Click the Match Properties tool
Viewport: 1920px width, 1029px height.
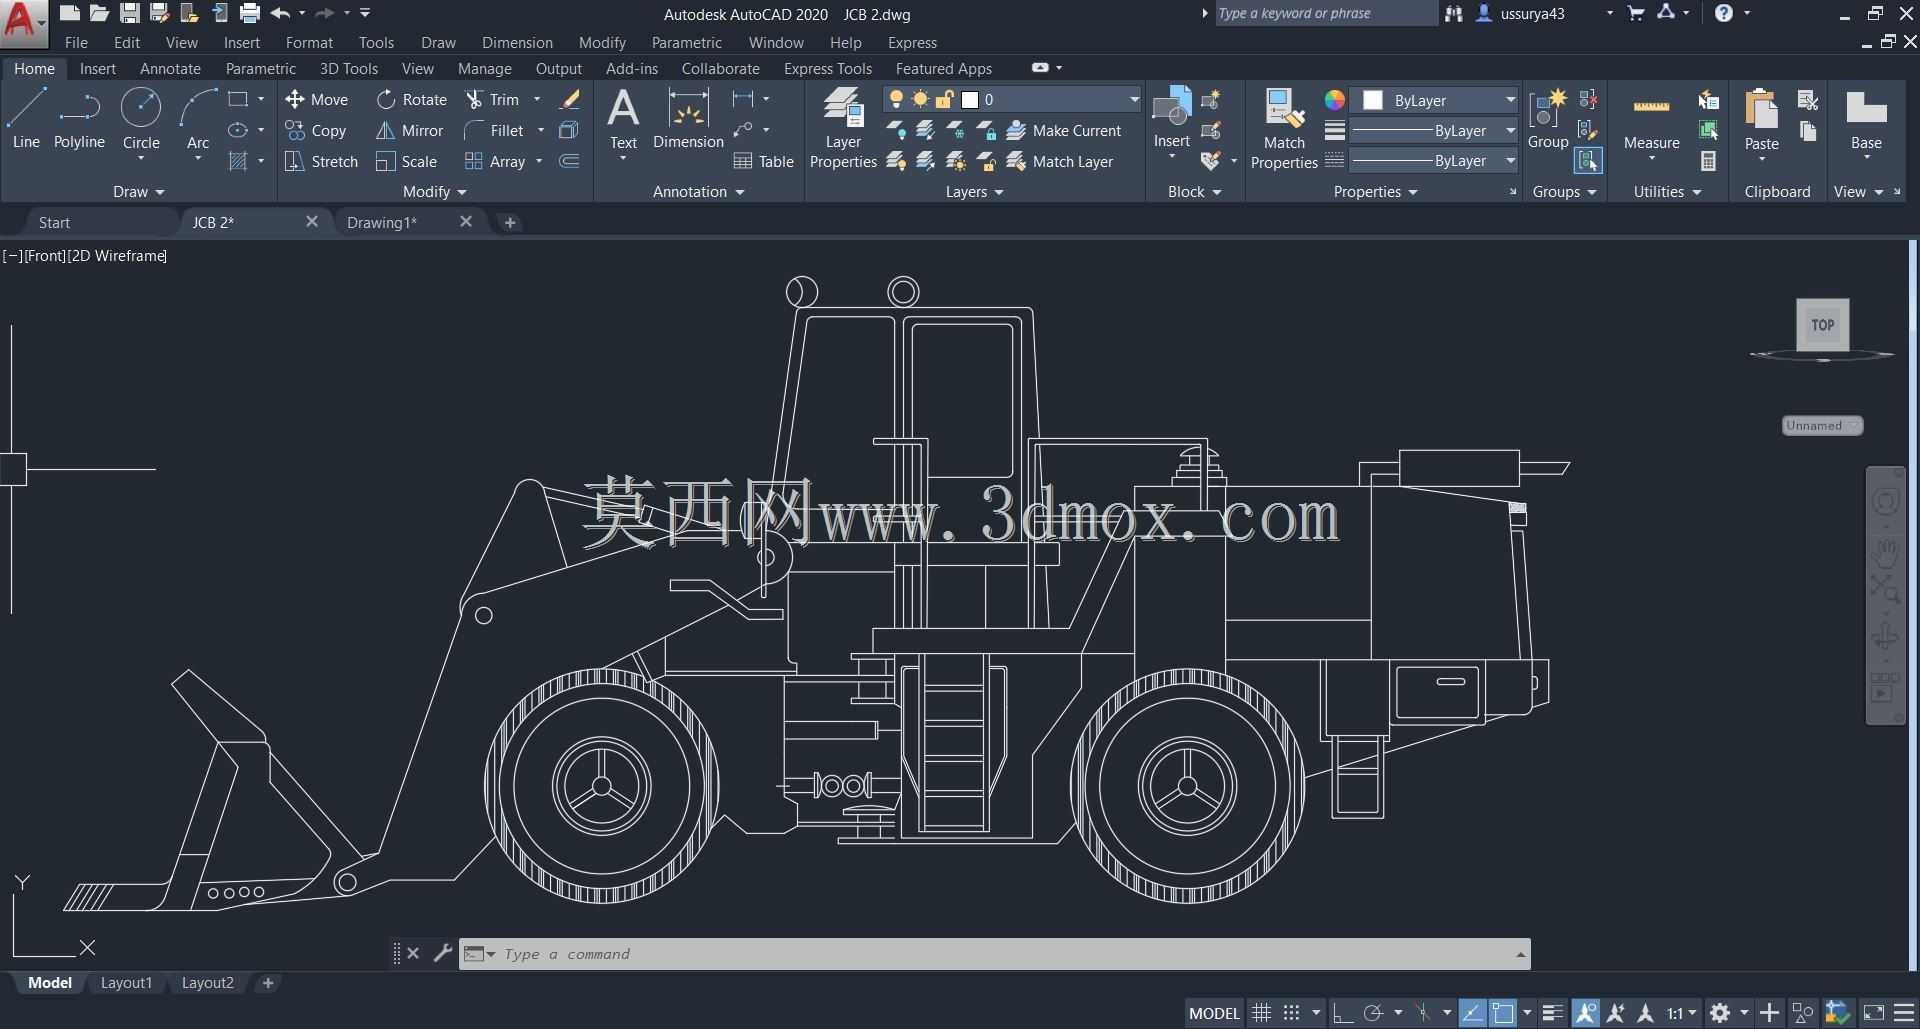coord(1284,128)
